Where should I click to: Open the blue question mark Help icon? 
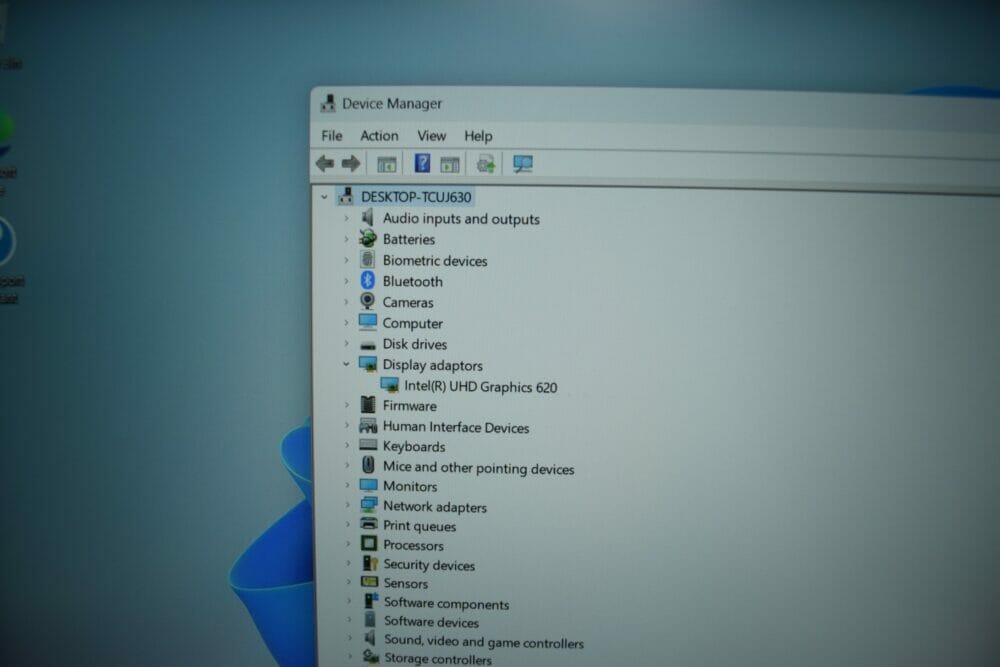[x=422, y=163]
